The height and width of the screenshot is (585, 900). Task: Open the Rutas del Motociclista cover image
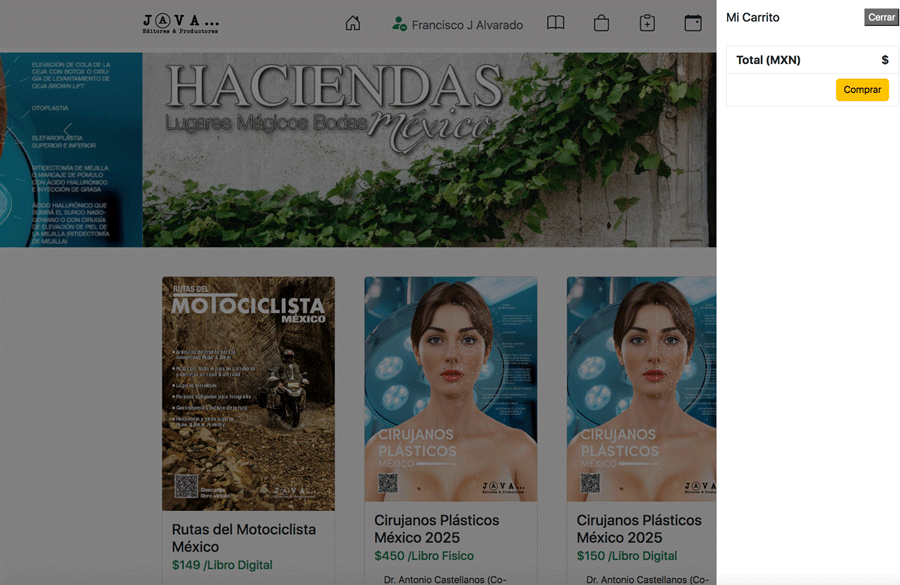[x=248, y=393]
